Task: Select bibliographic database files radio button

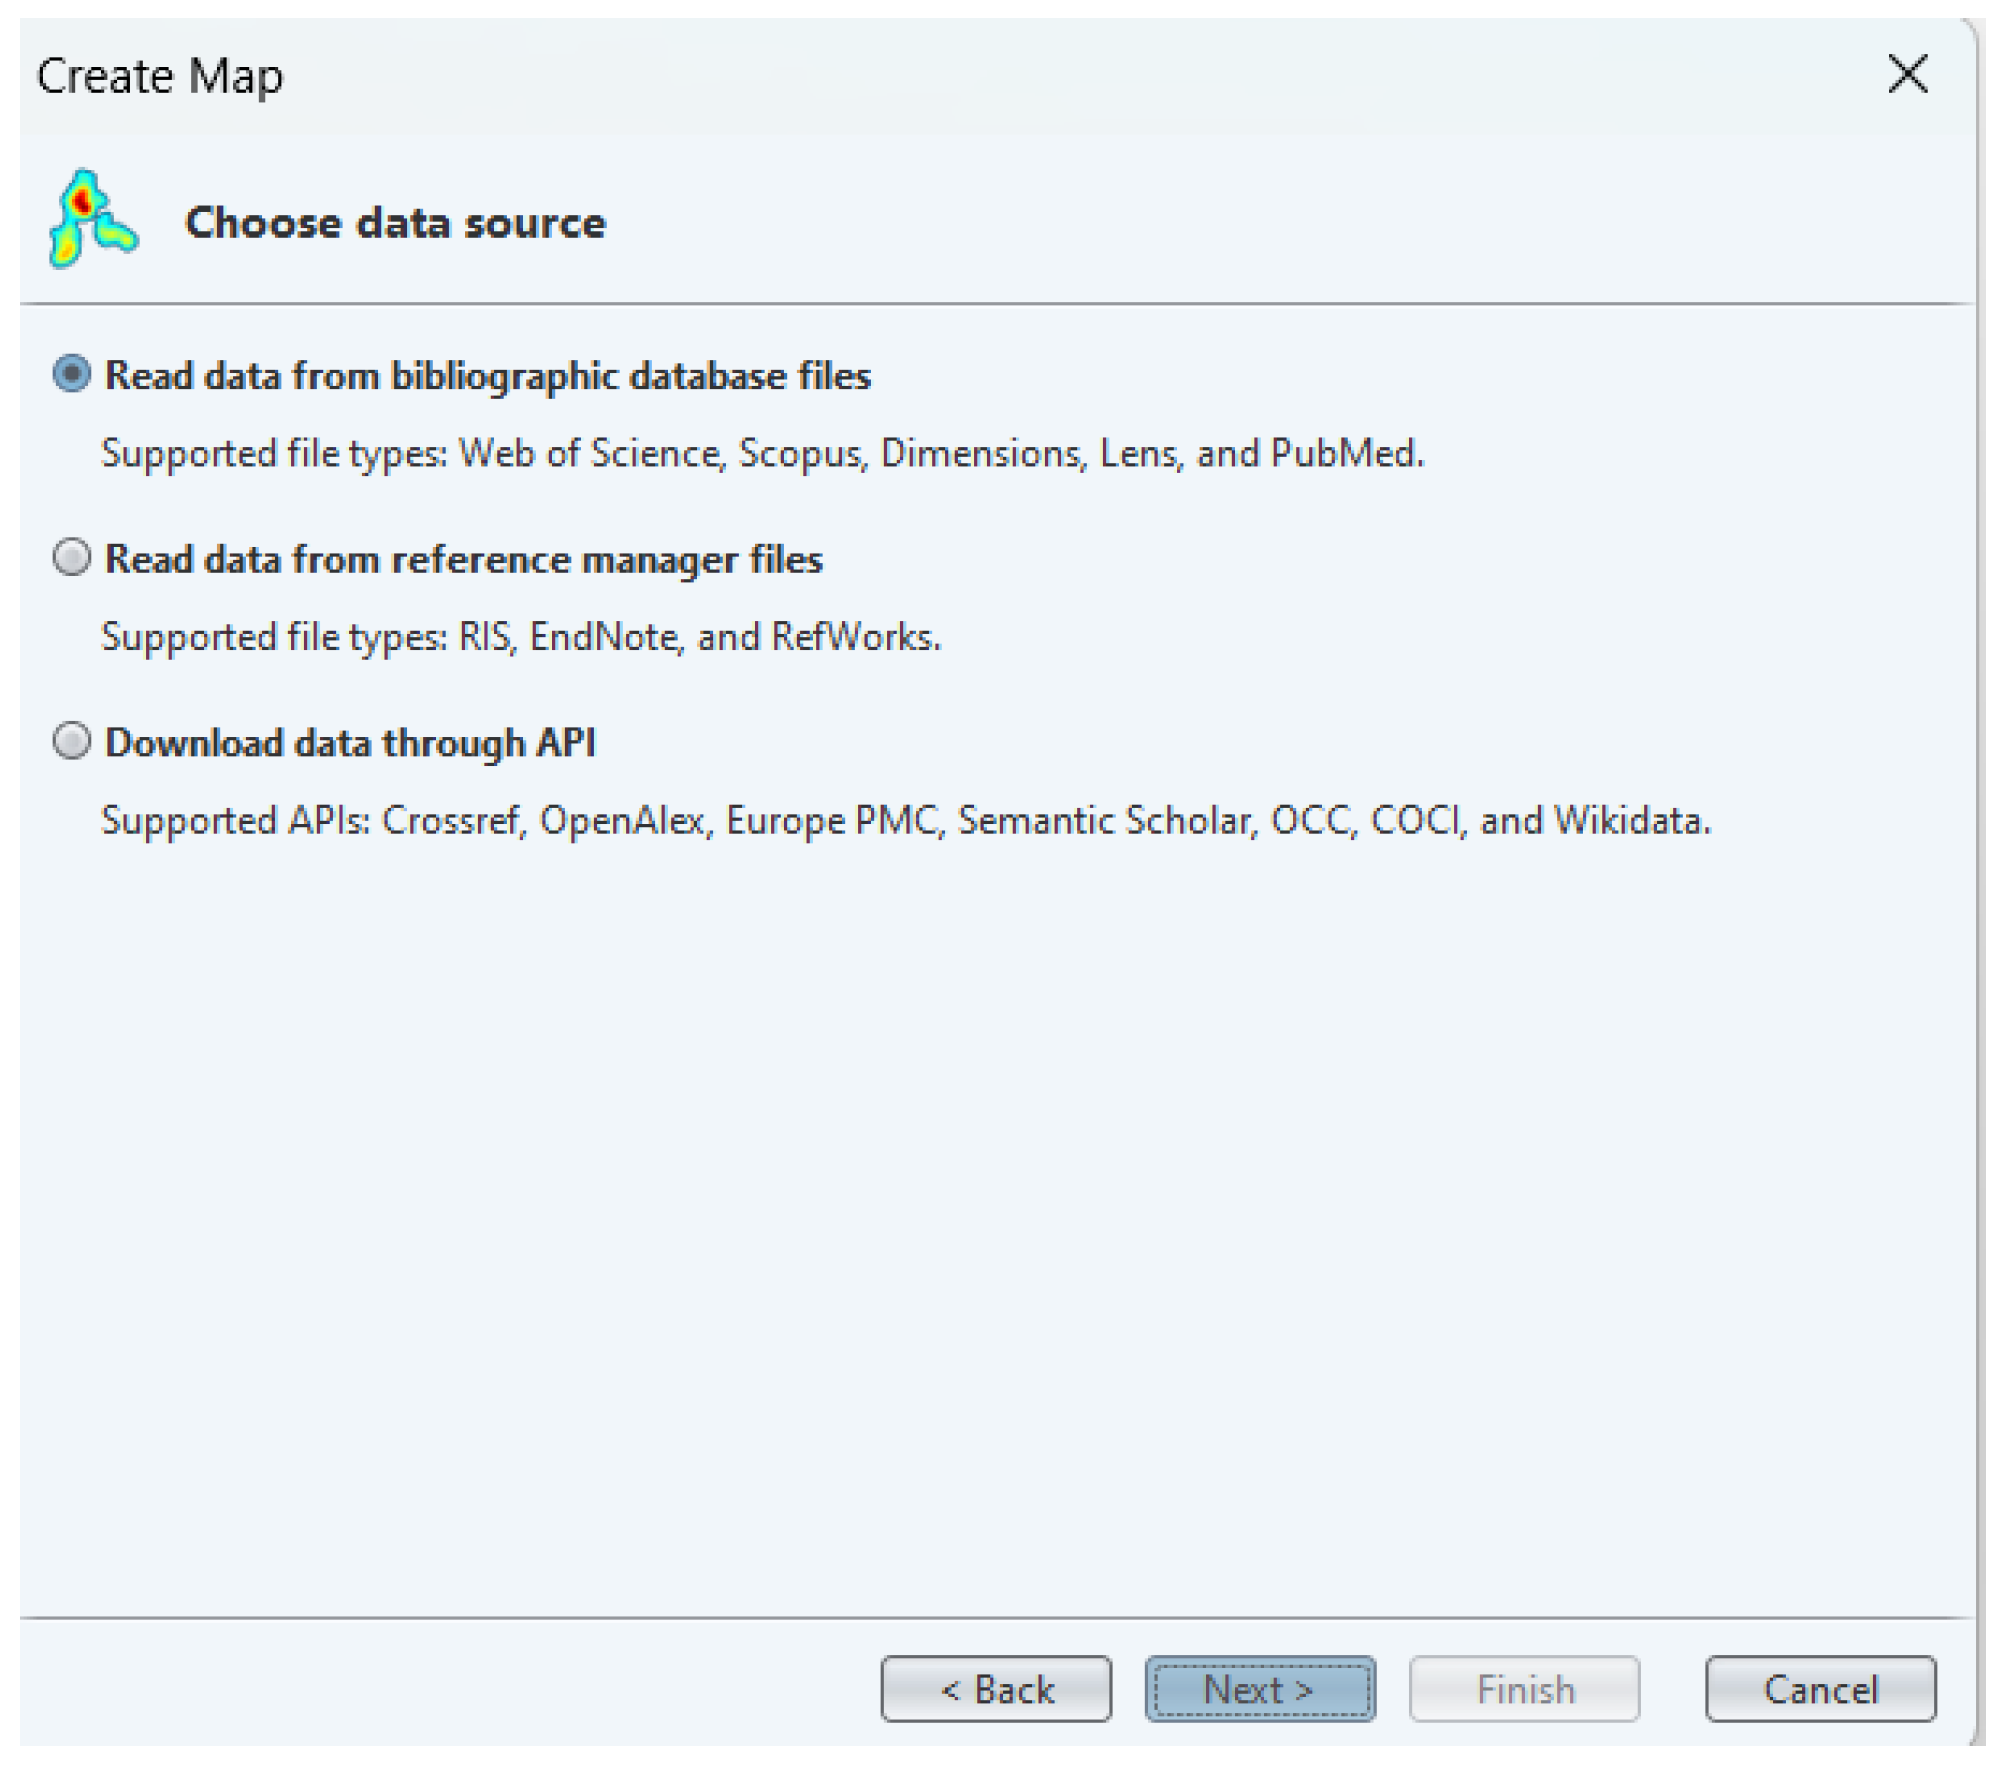Action: pyautogui.click(x=72, y=374)
